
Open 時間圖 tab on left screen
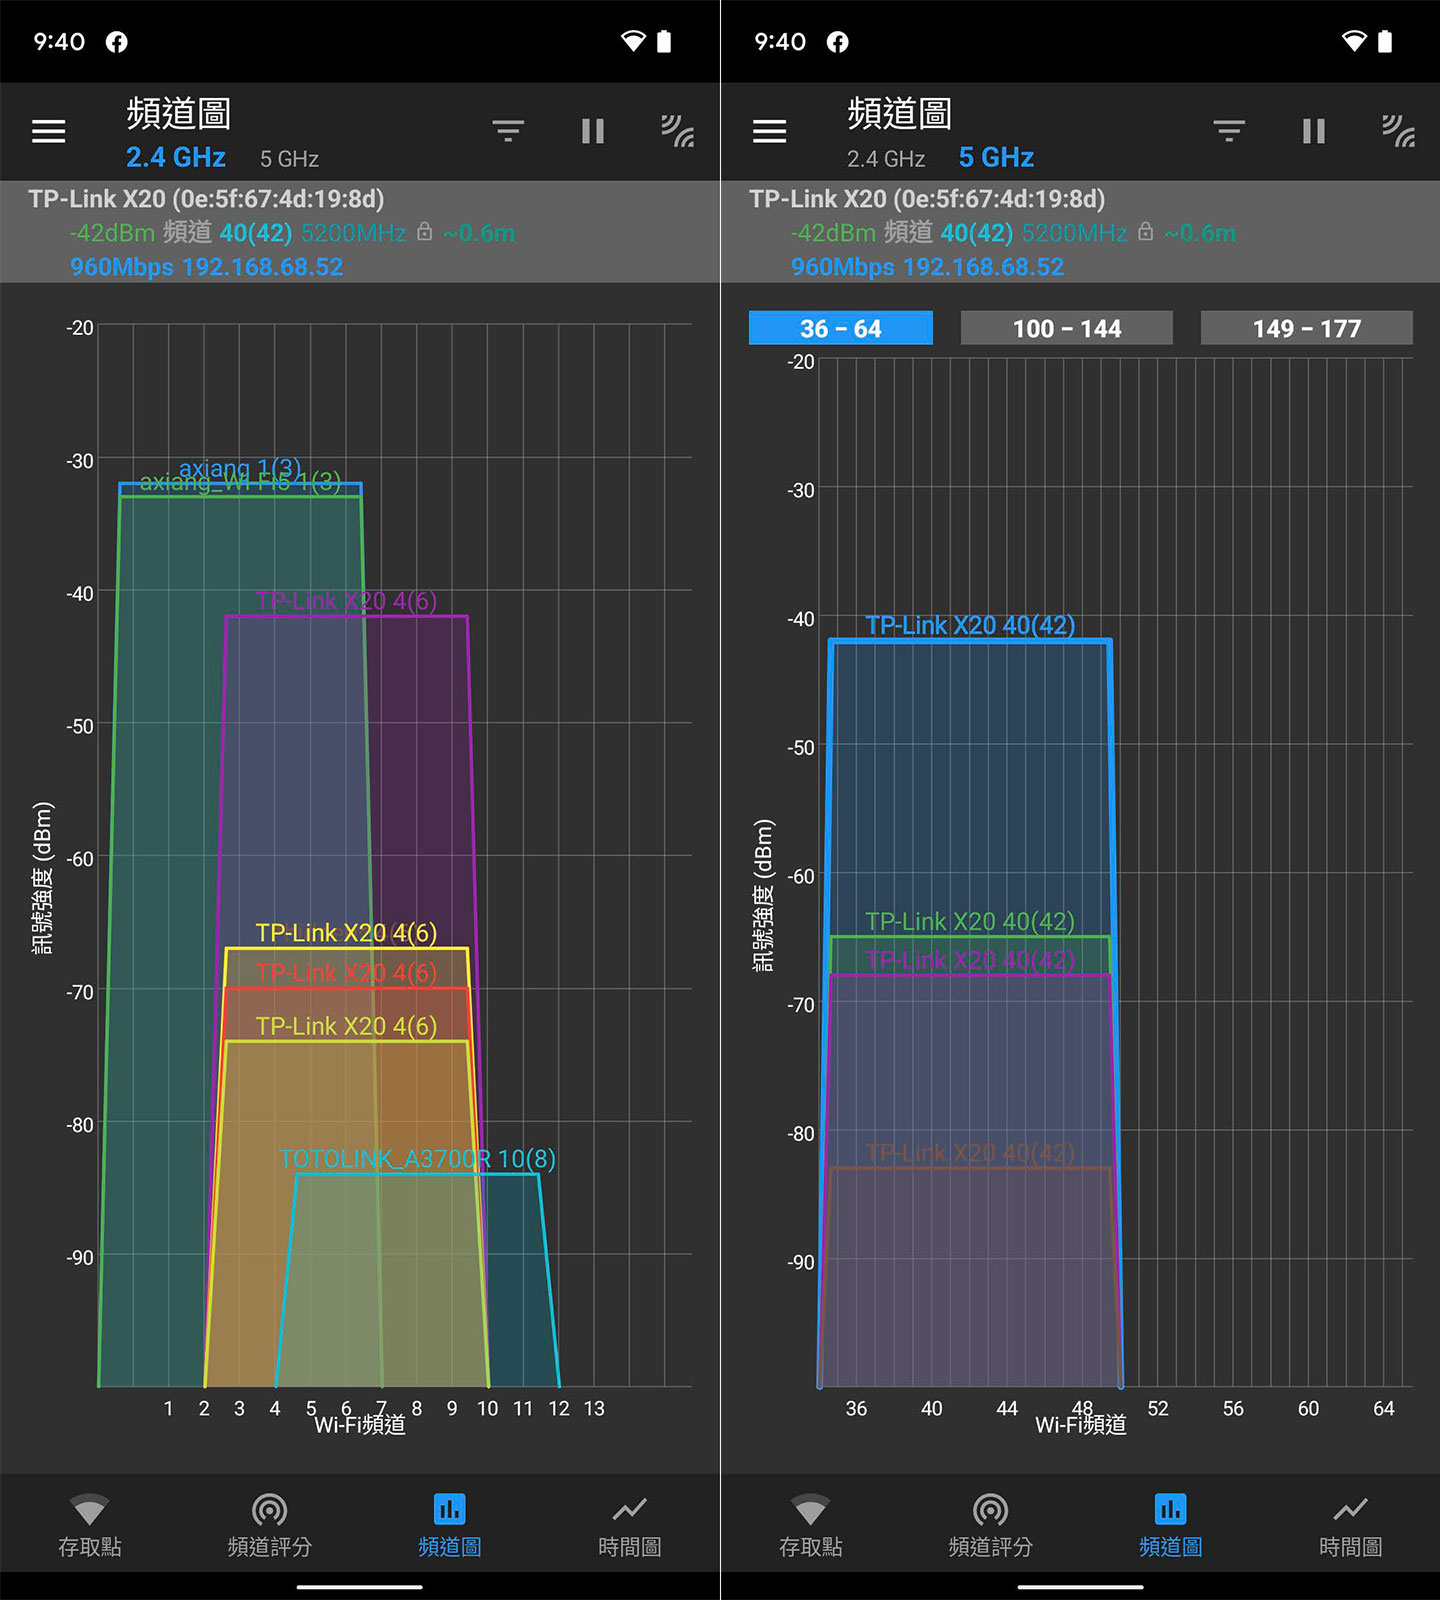pyautogui.click(x=630, y=1526)
